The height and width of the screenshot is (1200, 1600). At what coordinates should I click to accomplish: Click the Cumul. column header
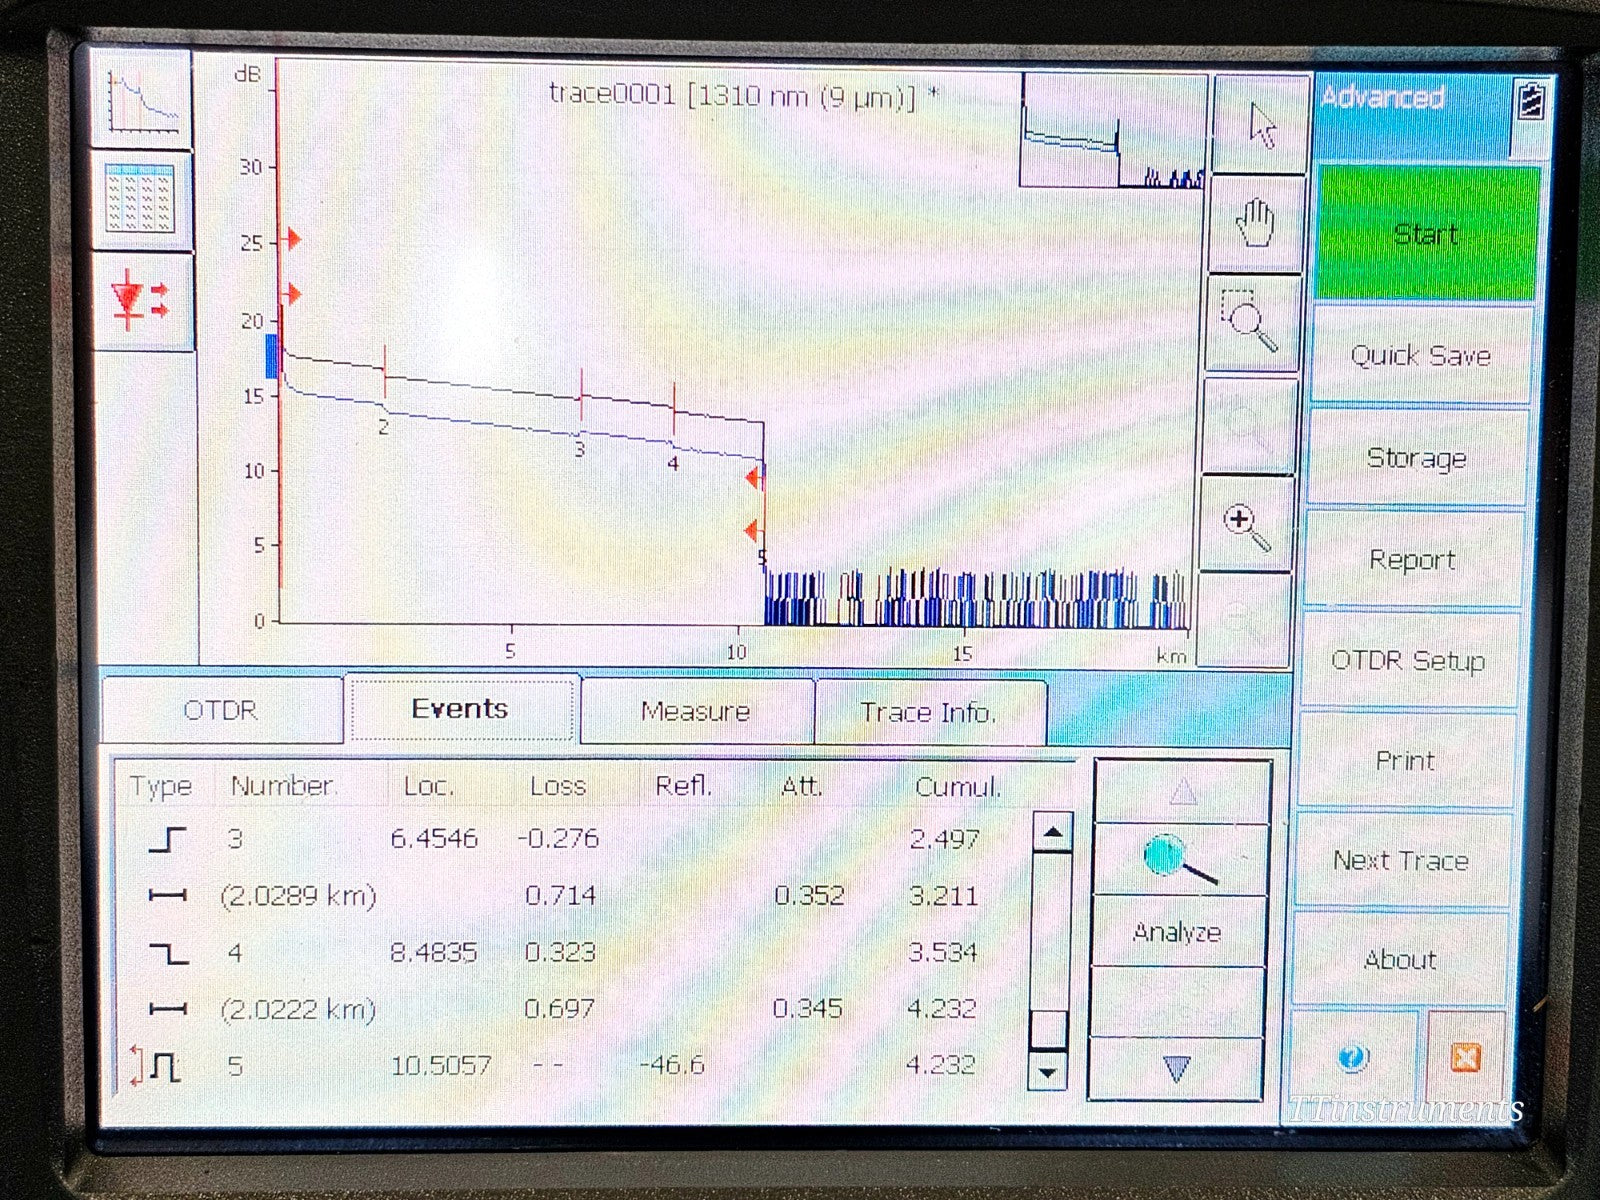[958, 788]
